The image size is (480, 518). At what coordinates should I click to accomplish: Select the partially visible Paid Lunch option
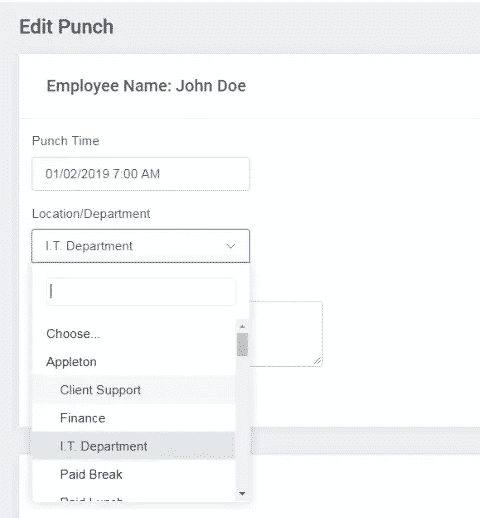134,498
